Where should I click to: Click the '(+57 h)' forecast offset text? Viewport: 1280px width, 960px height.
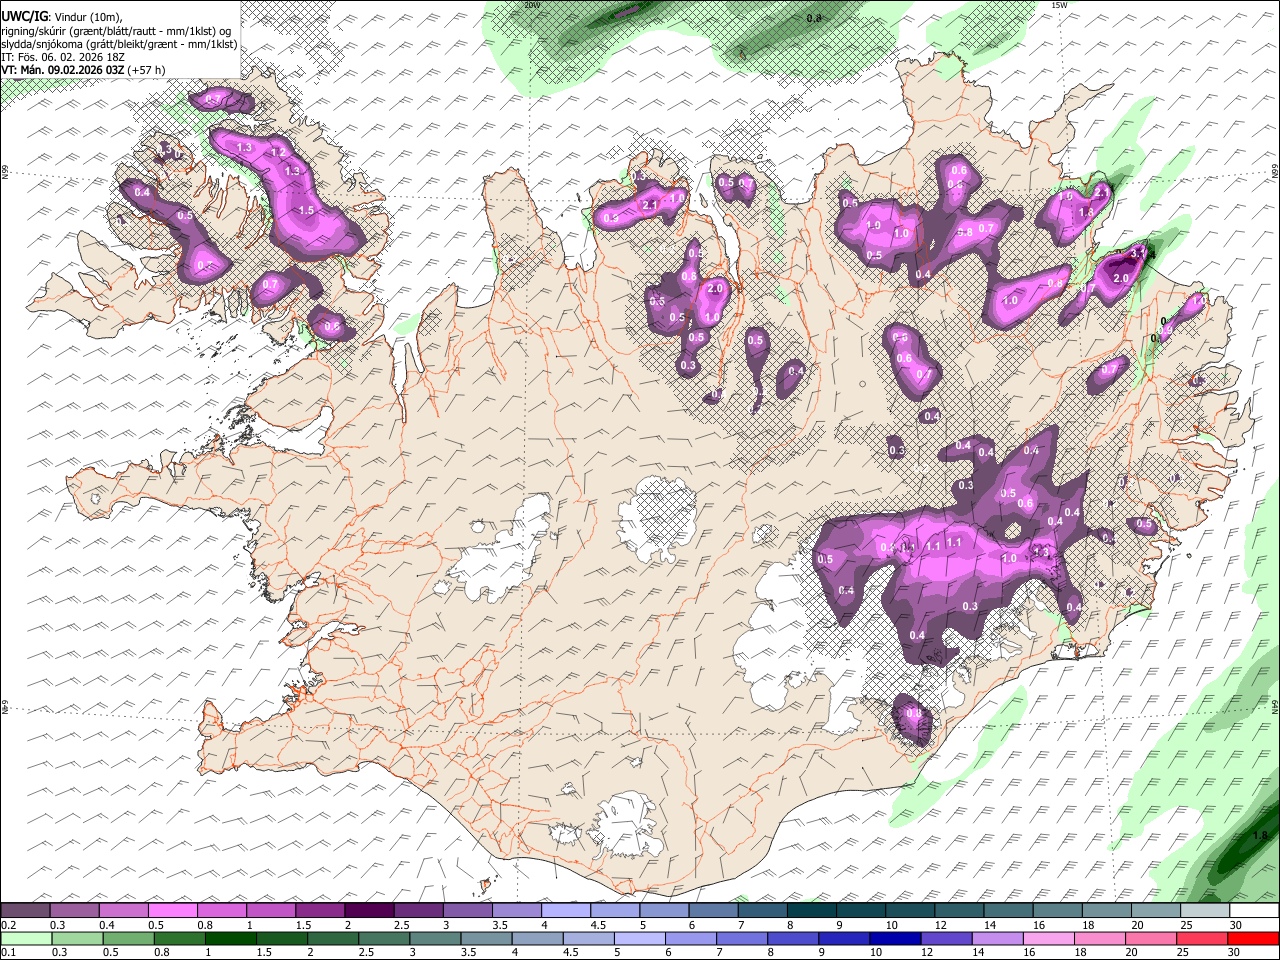pos(147,70)
